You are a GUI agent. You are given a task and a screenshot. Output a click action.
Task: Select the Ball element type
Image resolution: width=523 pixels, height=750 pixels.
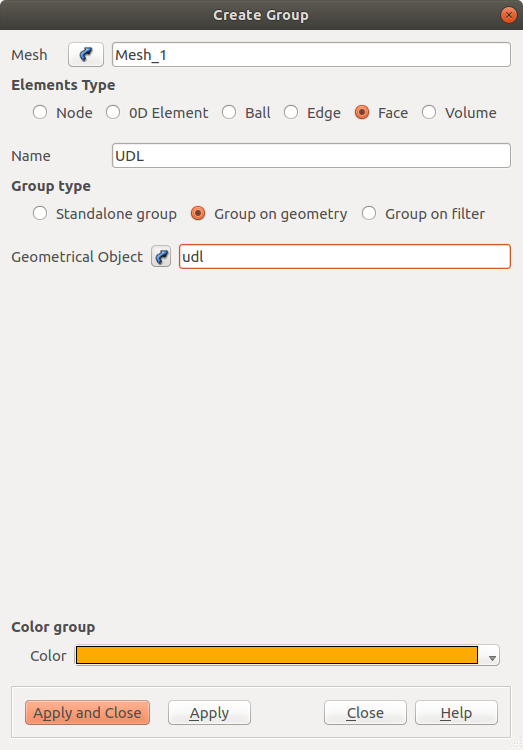229,112
